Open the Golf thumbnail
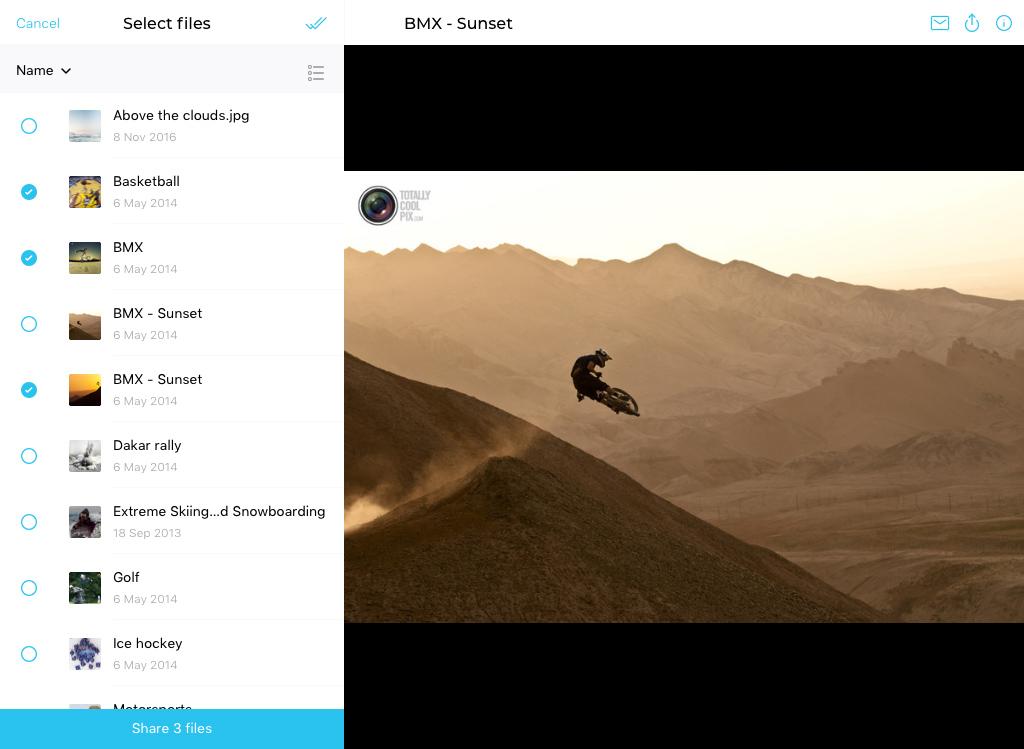 point(85,588)
